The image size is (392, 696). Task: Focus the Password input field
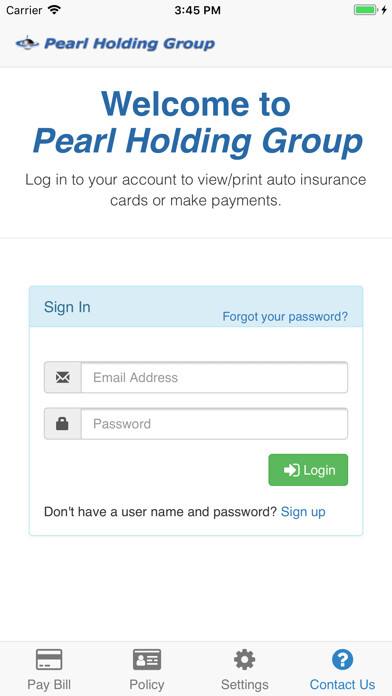point(214,424)
